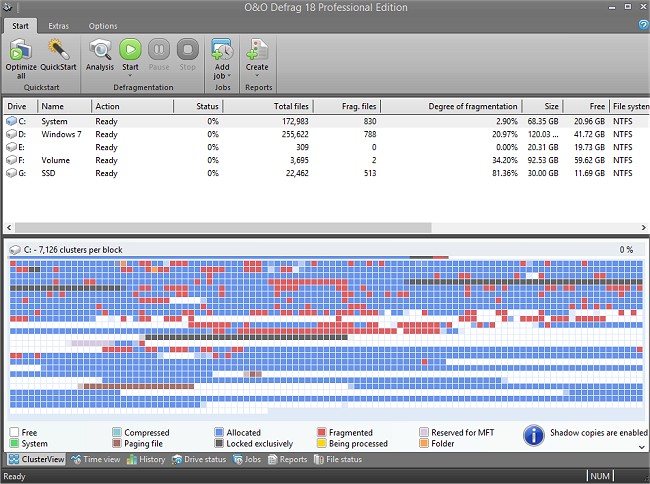
Task: Sort by the Action column header
Action: (x=133, y=106)
